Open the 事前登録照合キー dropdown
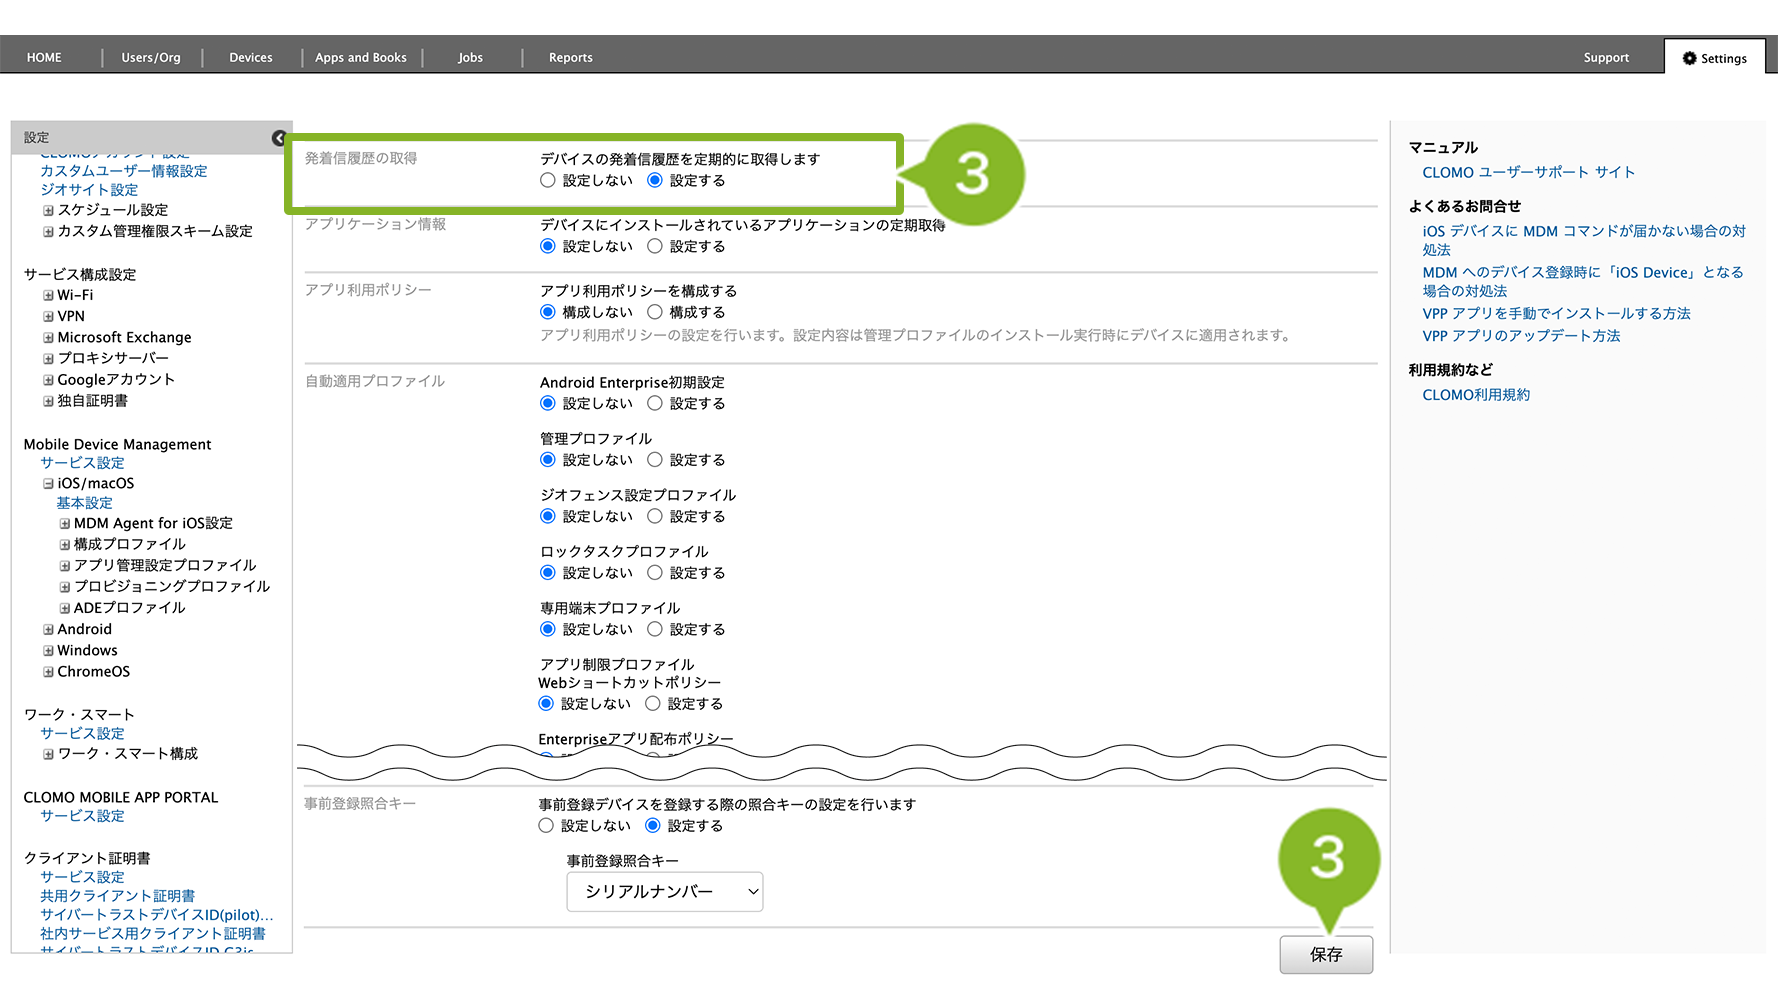Image resolution: width=1778 pixels, height=1000 pixels. (664, 892)
